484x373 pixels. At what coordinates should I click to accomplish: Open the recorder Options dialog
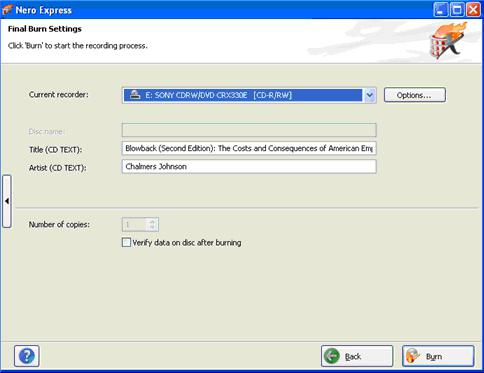pyautogui.click(x=415, y=95)
